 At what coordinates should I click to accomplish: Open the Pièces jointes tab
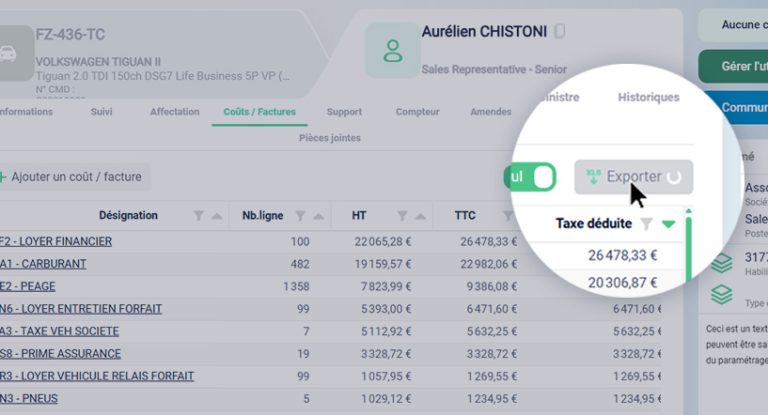click(330, 138)
